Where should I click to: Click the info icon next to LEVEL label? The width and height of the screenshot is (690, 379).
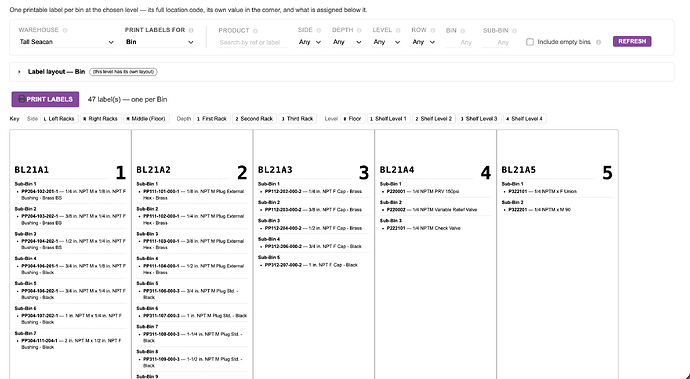pos(398,30)
